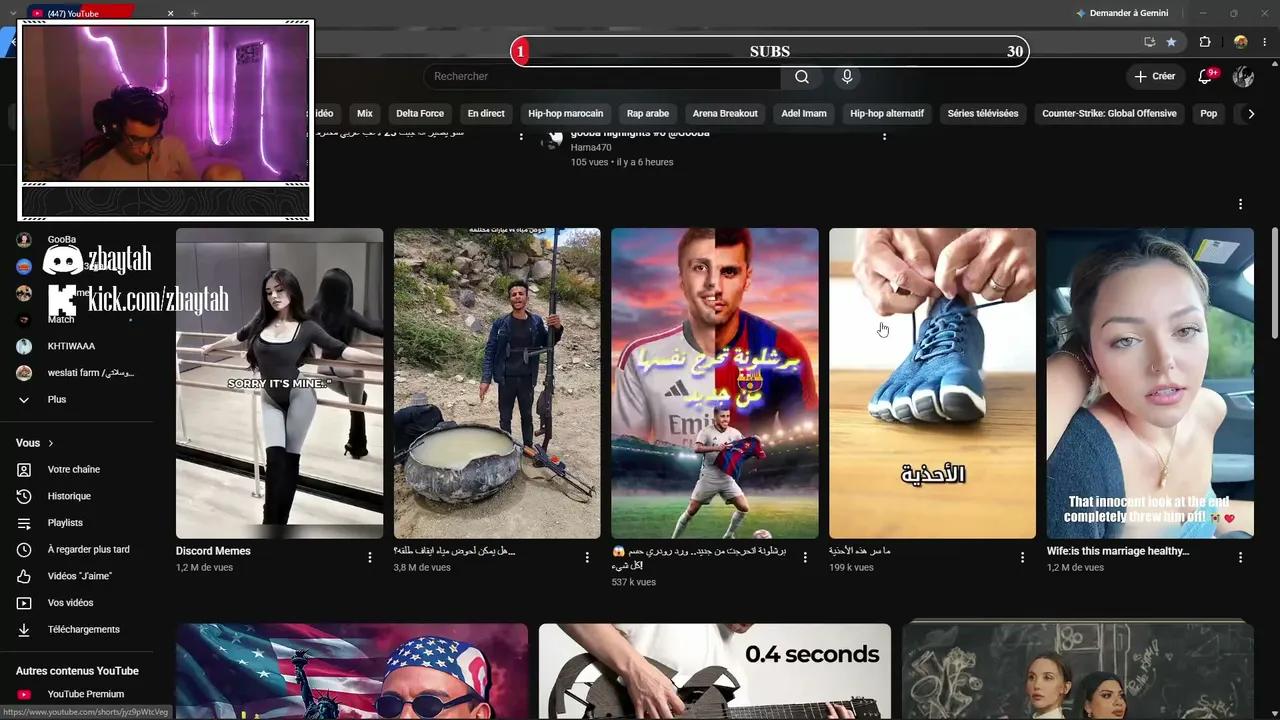This screenshot has height=720, width=1280.
Task: Open options menu for Discord Memes short
Action: (370, 558)
